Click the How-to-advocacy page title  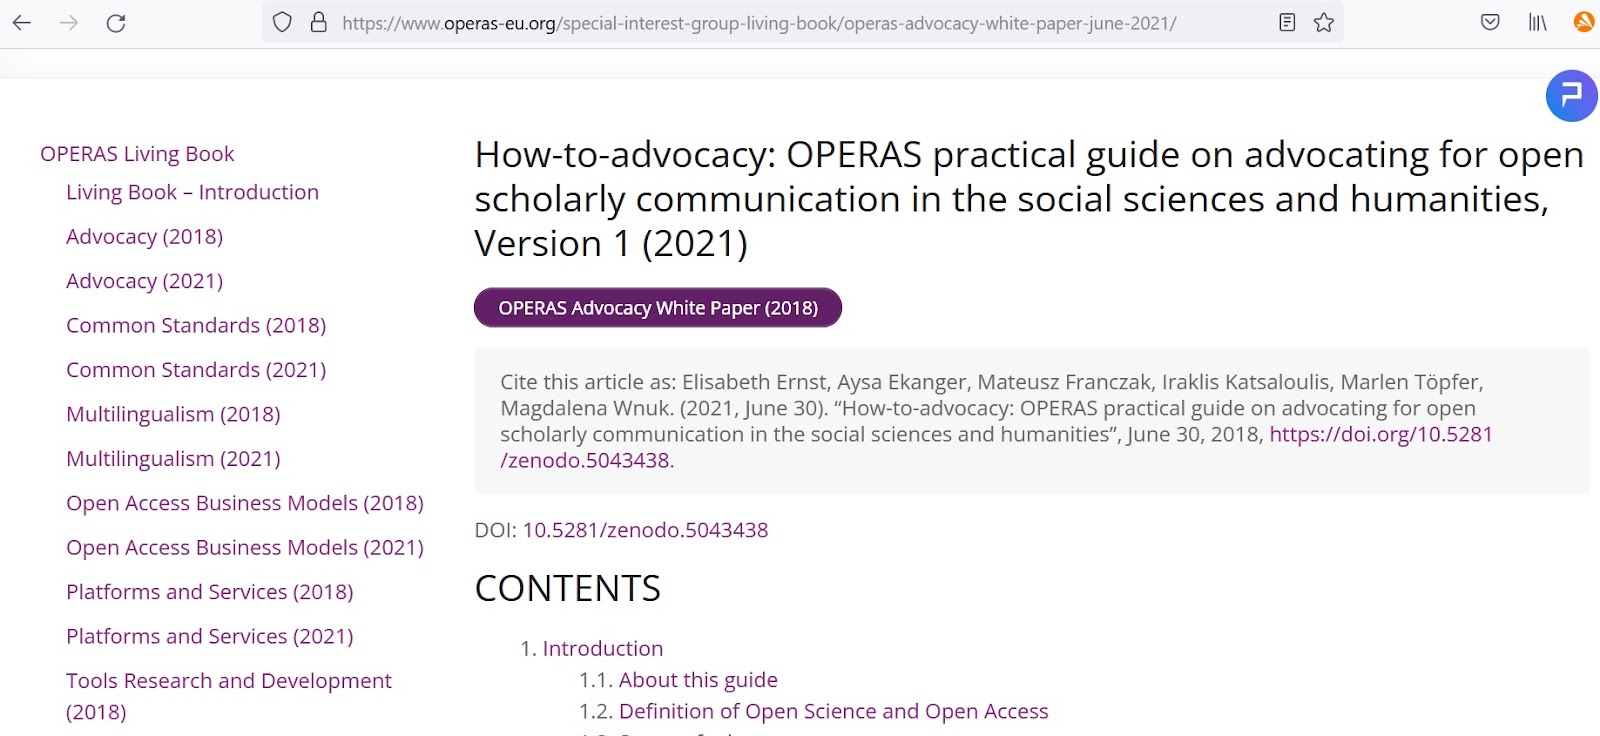tap(1029, 199)
